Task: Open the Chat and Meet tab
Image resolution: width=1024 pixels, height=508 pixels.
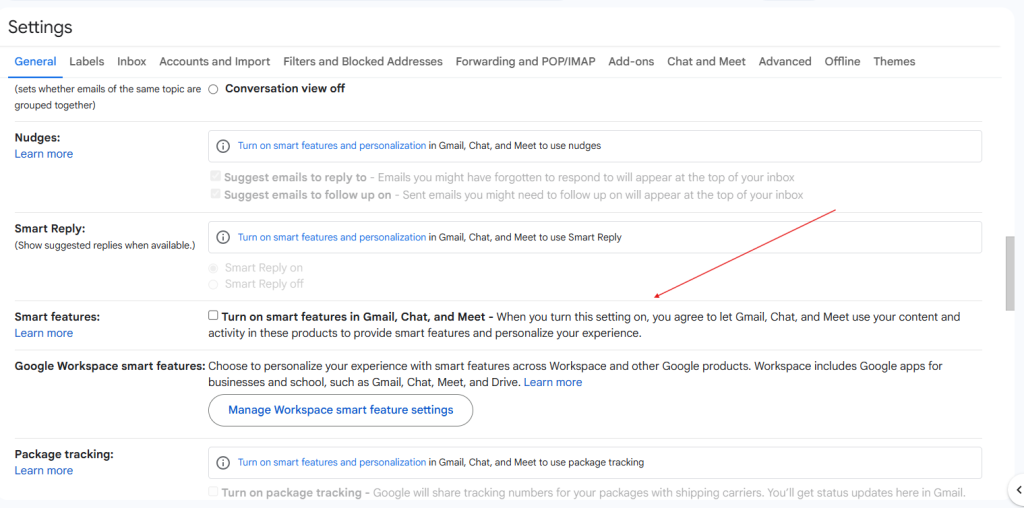Action: click(x=706, y=62)
